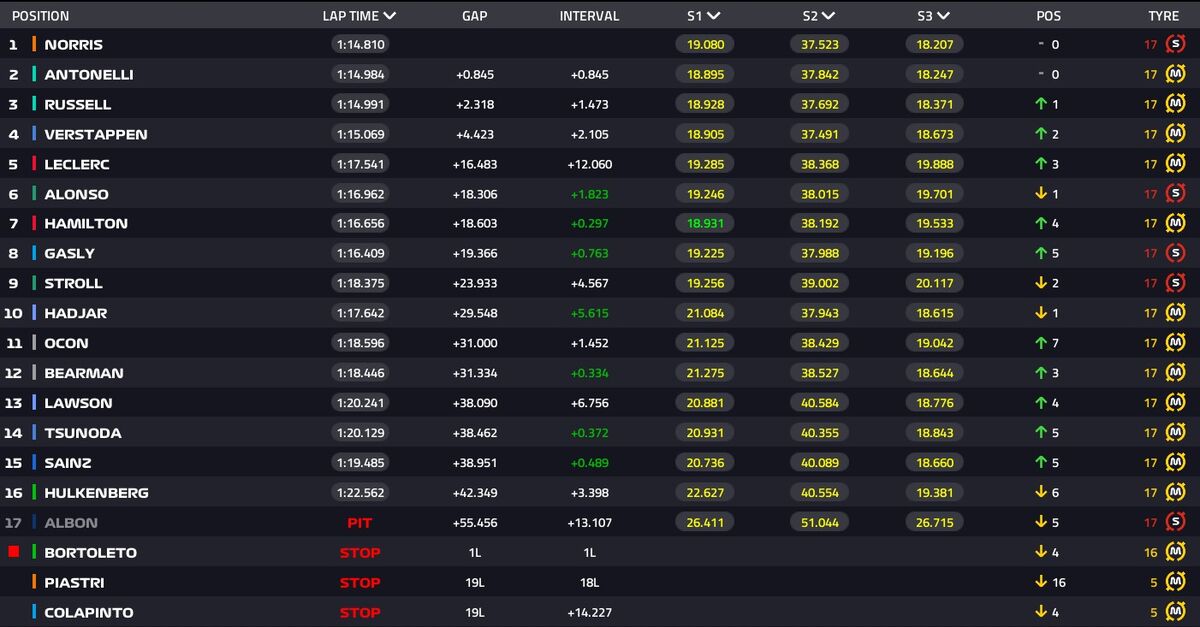The height and width of the screenshot is (627, 1200).
Task: Click the yellow down arrow for Piastri
Action: point(1041,582)
